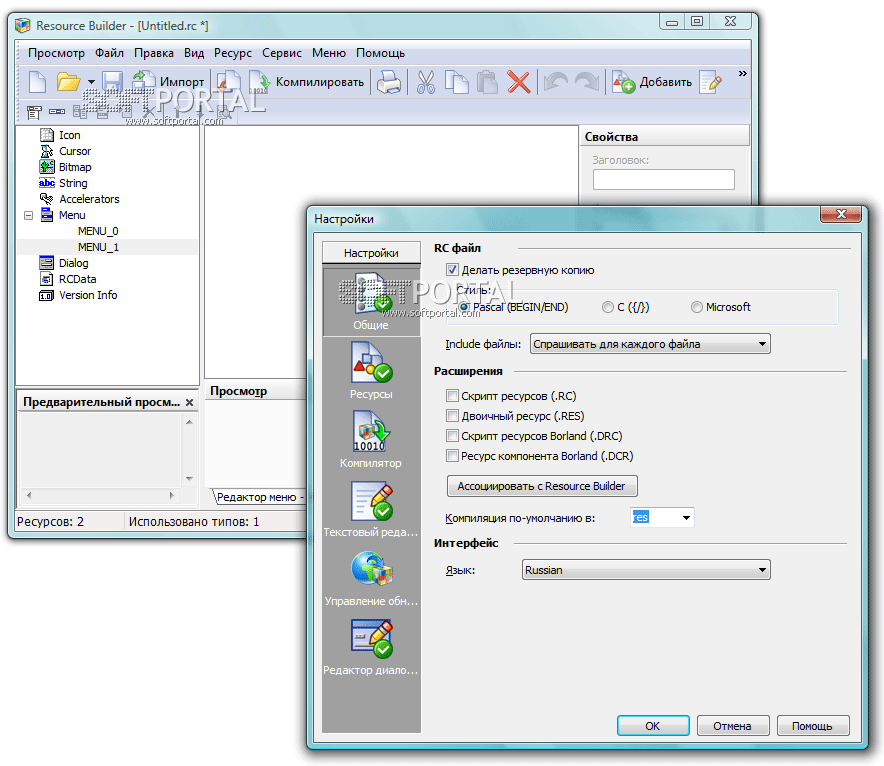
Task: Open the Ресурс menu
Action: (x=233, y=53)
